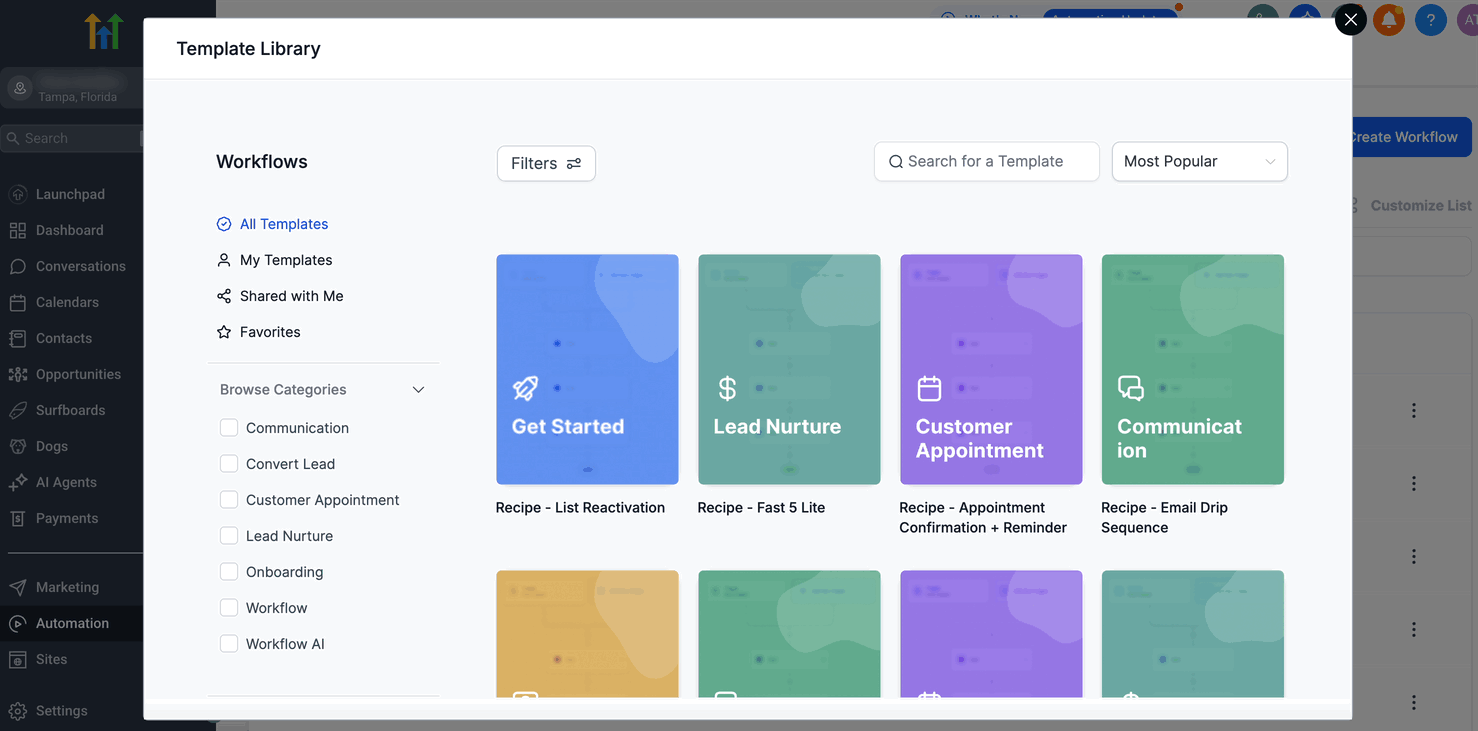This screenshot has width=1478, height=731.
Task: Open AI Agents via its sparkle icon
Action: click(x=17, y=482)
